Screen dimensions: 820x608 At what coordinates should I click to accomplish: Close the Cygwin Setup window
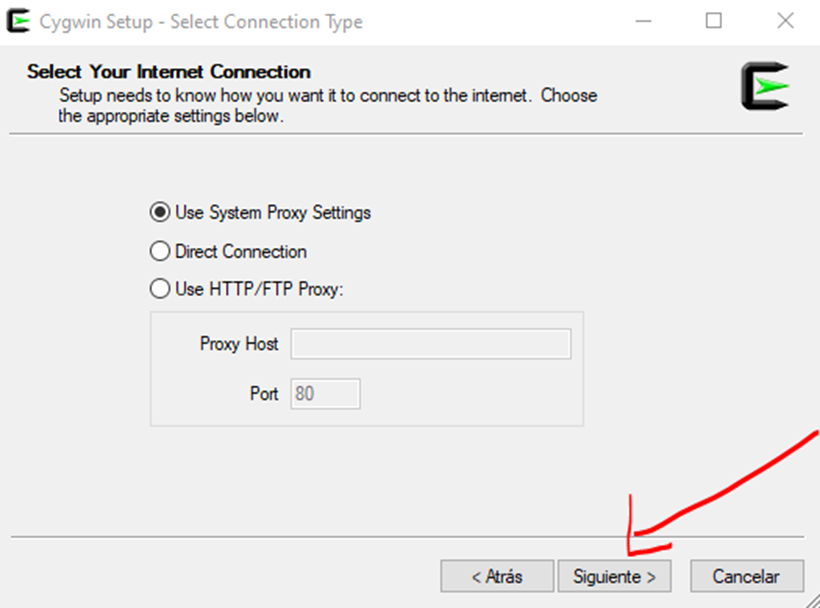pyautogui.click(x=785, y=21)
